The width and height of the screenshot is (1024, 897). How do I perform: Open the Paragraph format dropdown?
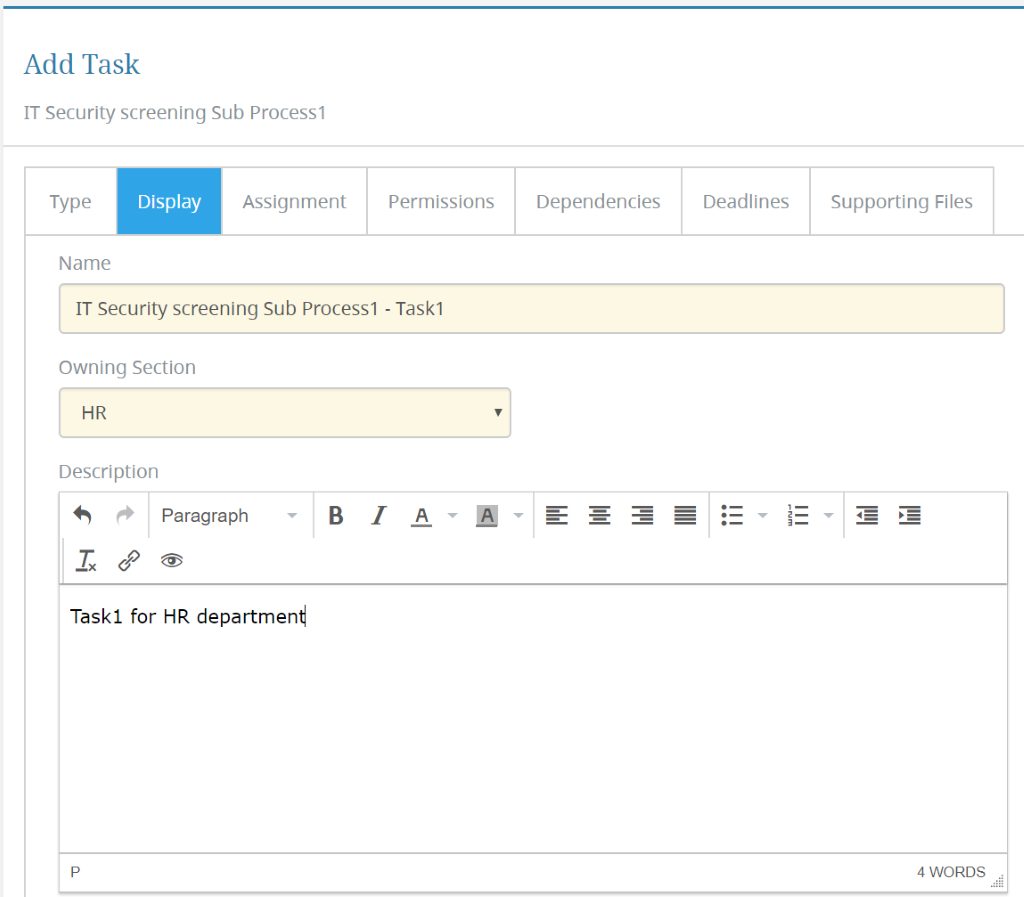229,515
